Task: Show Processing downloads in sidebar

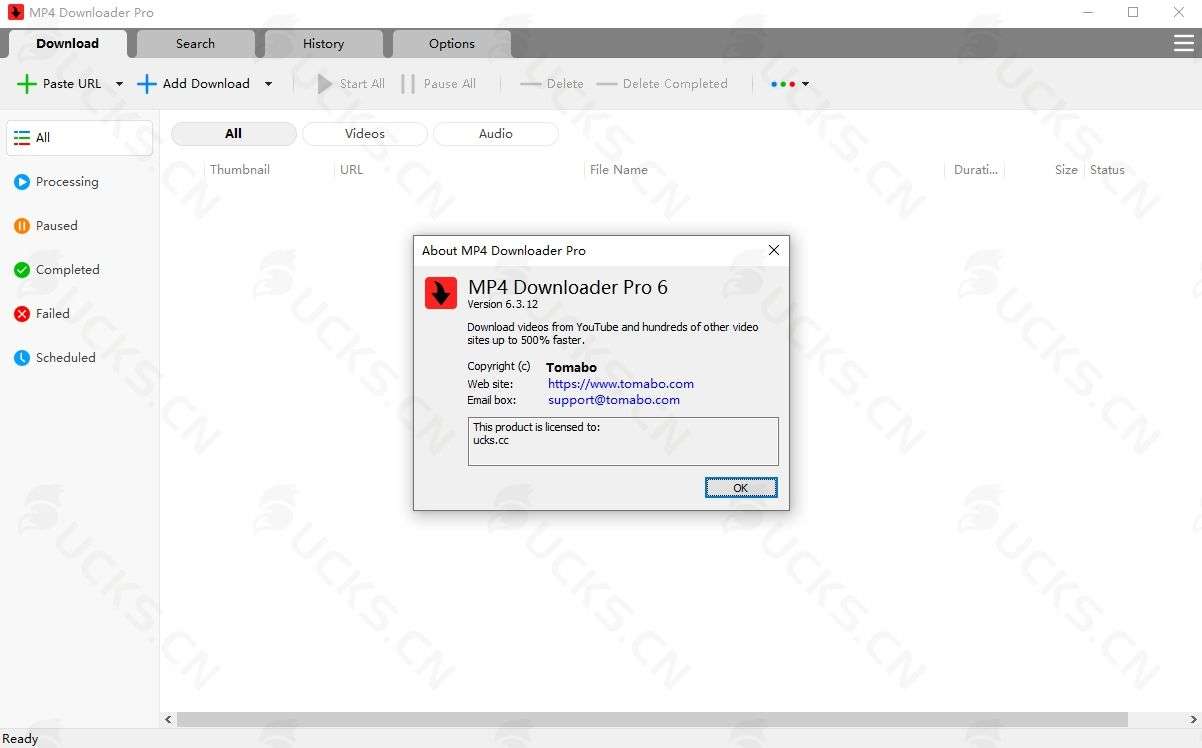Action: pos(80,182)
